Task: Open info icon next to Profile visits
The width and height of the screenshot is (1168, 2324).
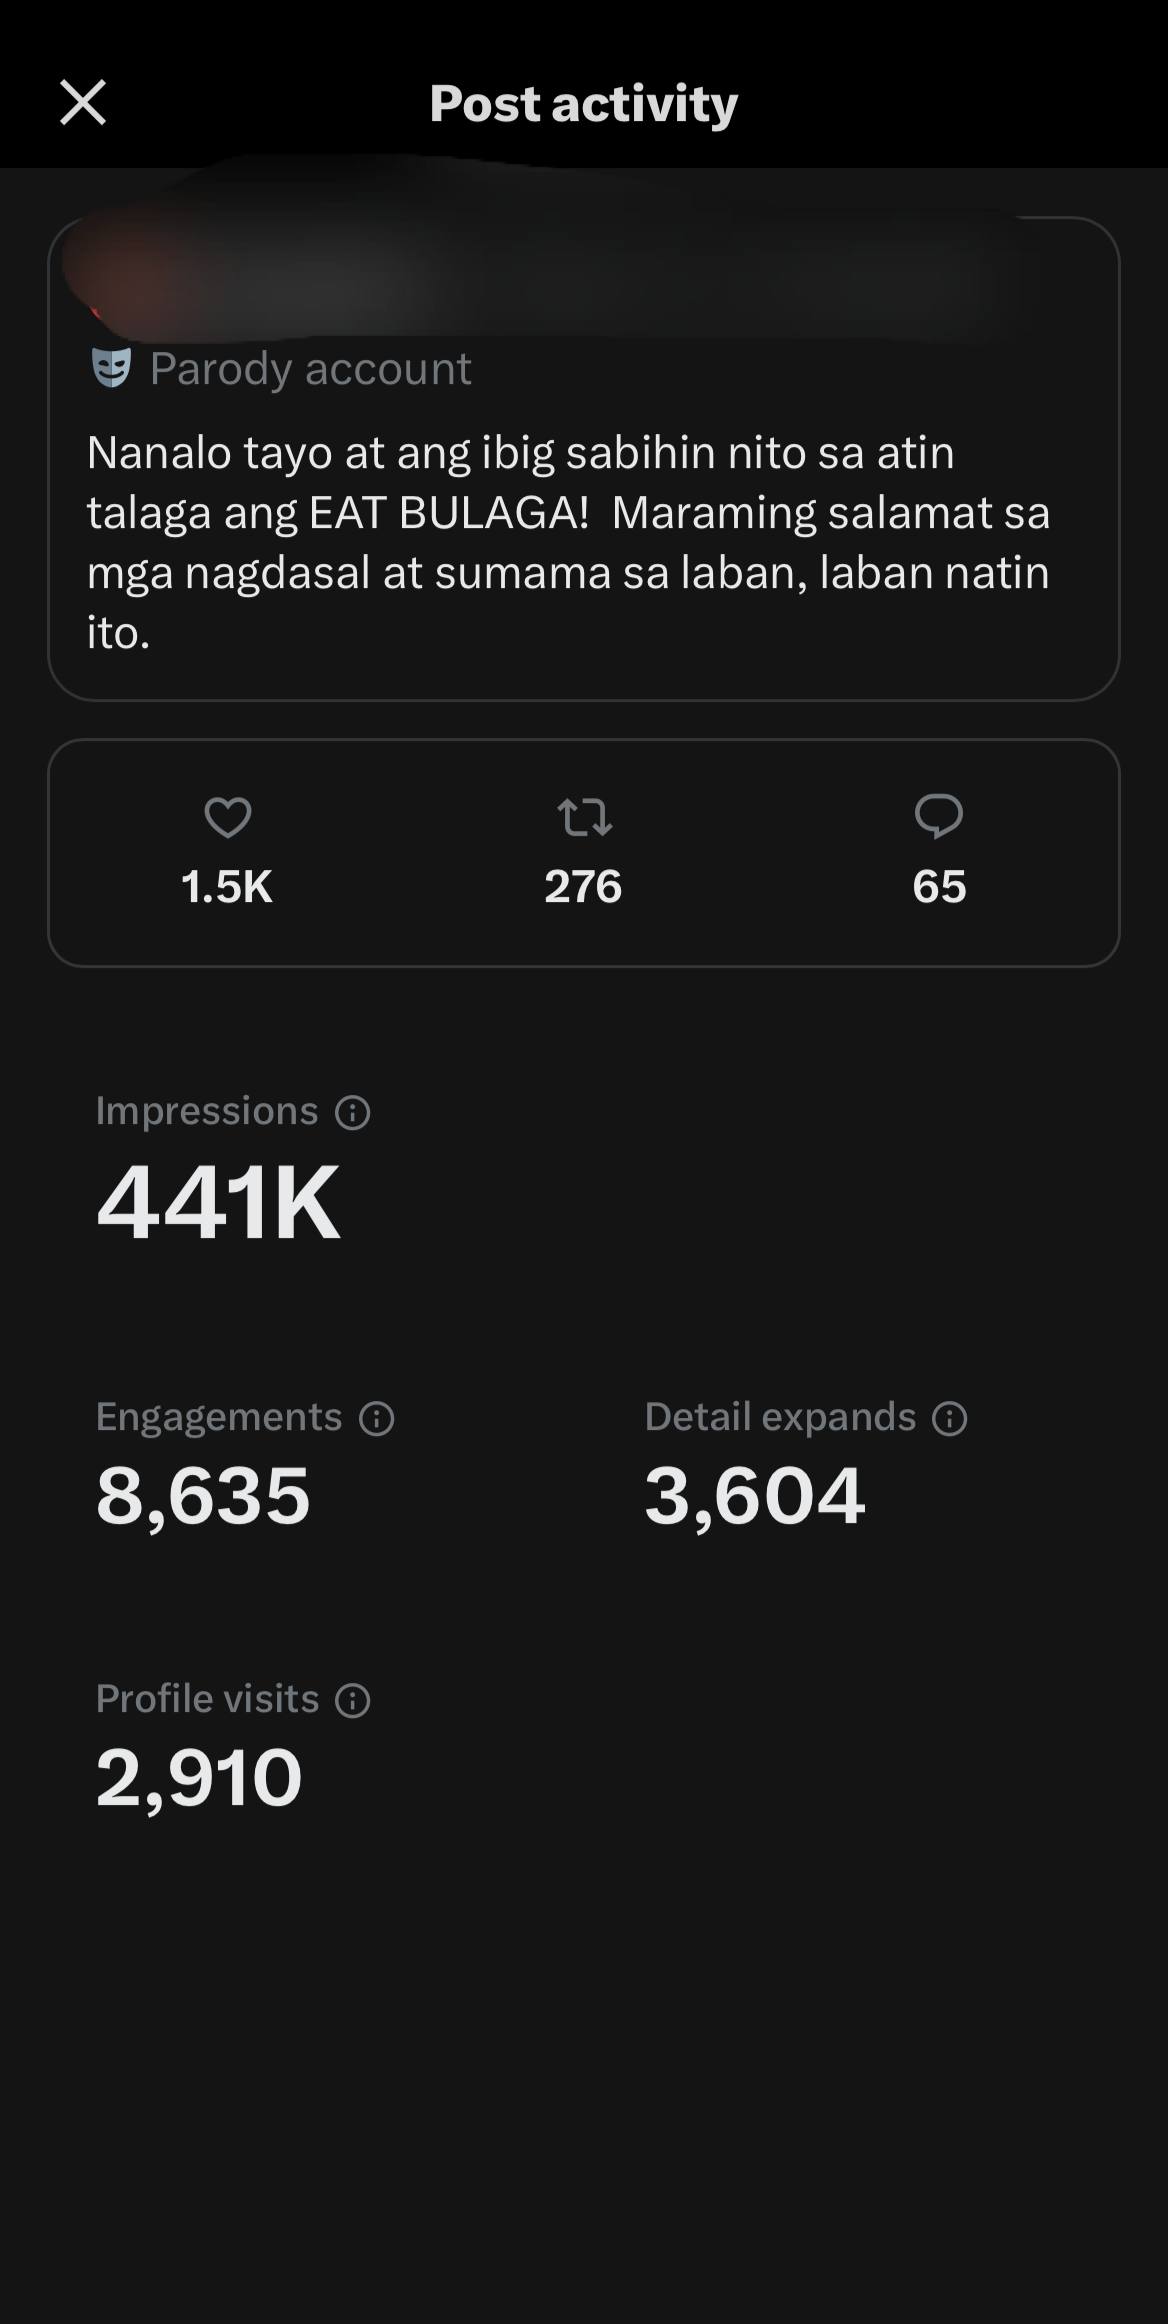Action: pos(352,1701)
